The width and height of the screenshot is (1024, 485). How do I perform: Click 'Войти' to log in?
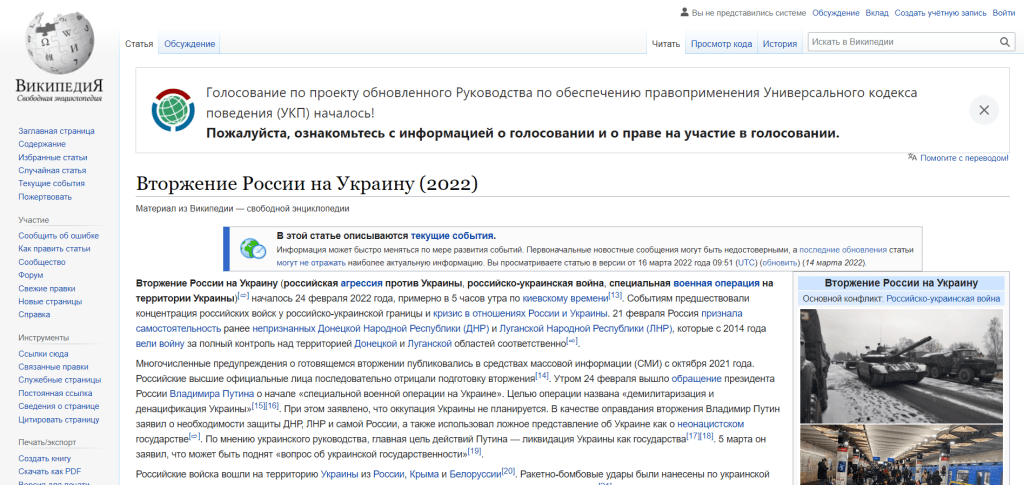pos(1004,13)
